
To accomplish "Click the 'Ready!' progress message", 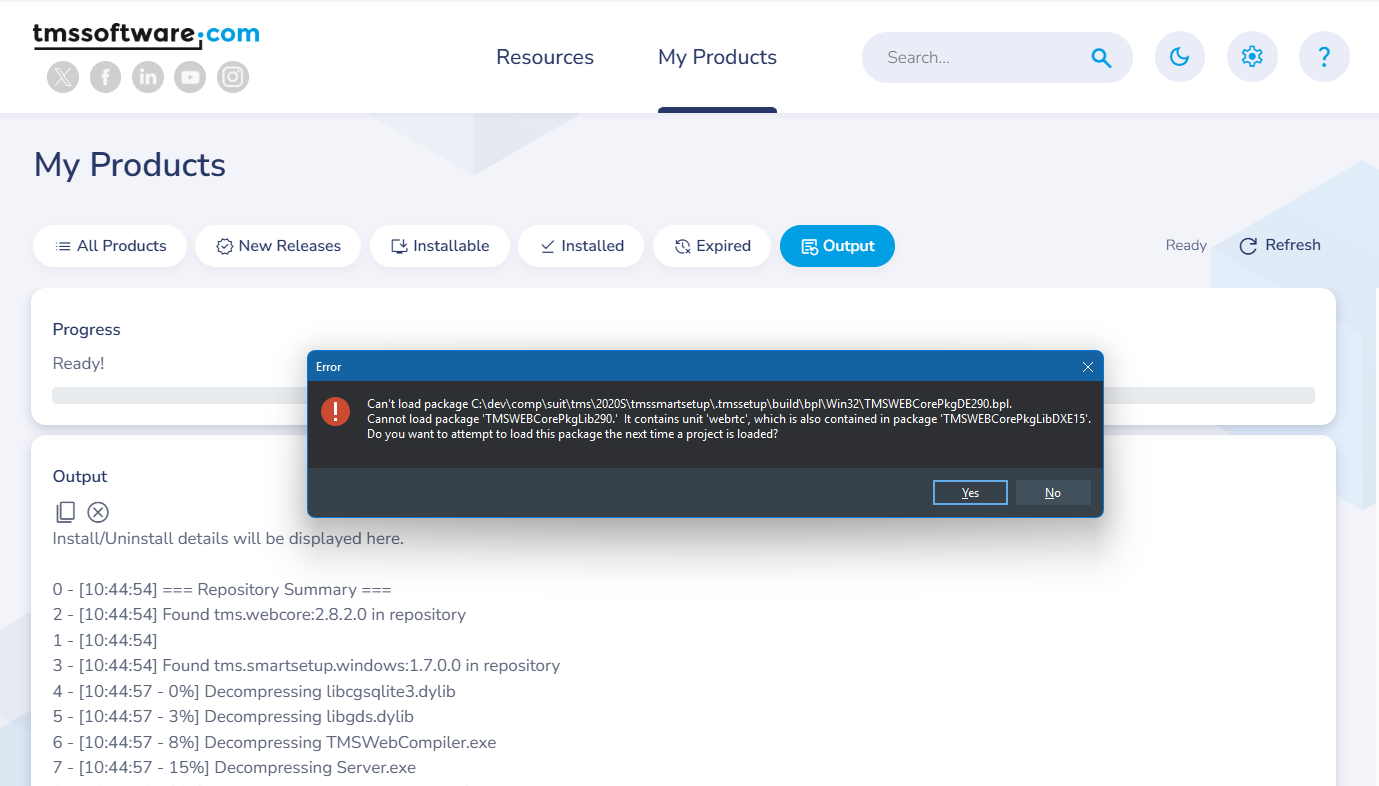I will pos(79,364).
